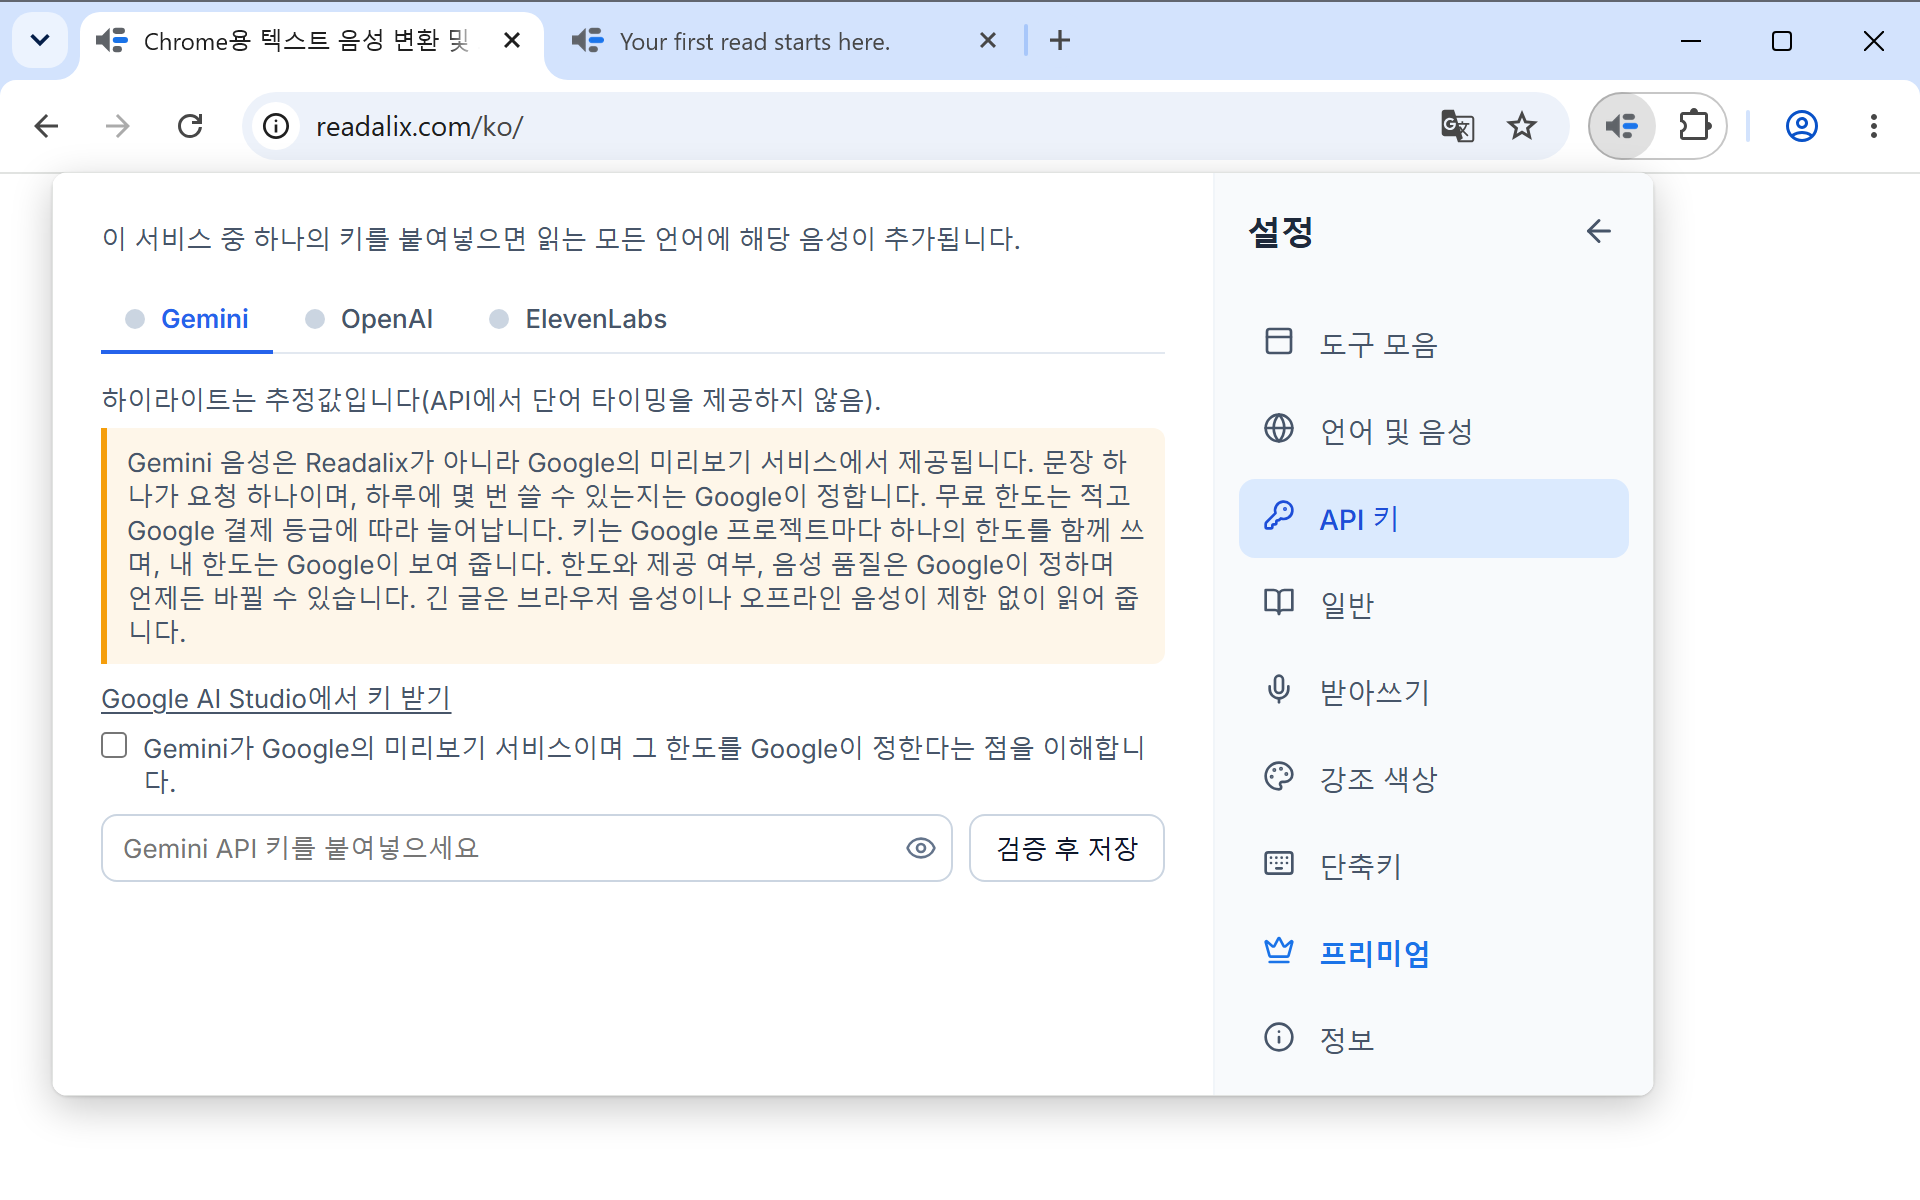Image resolution: width=1920 pixels, height=1200 pixels.
Task: Switch to the Gemini provider tab
Action: pos(187,319)
